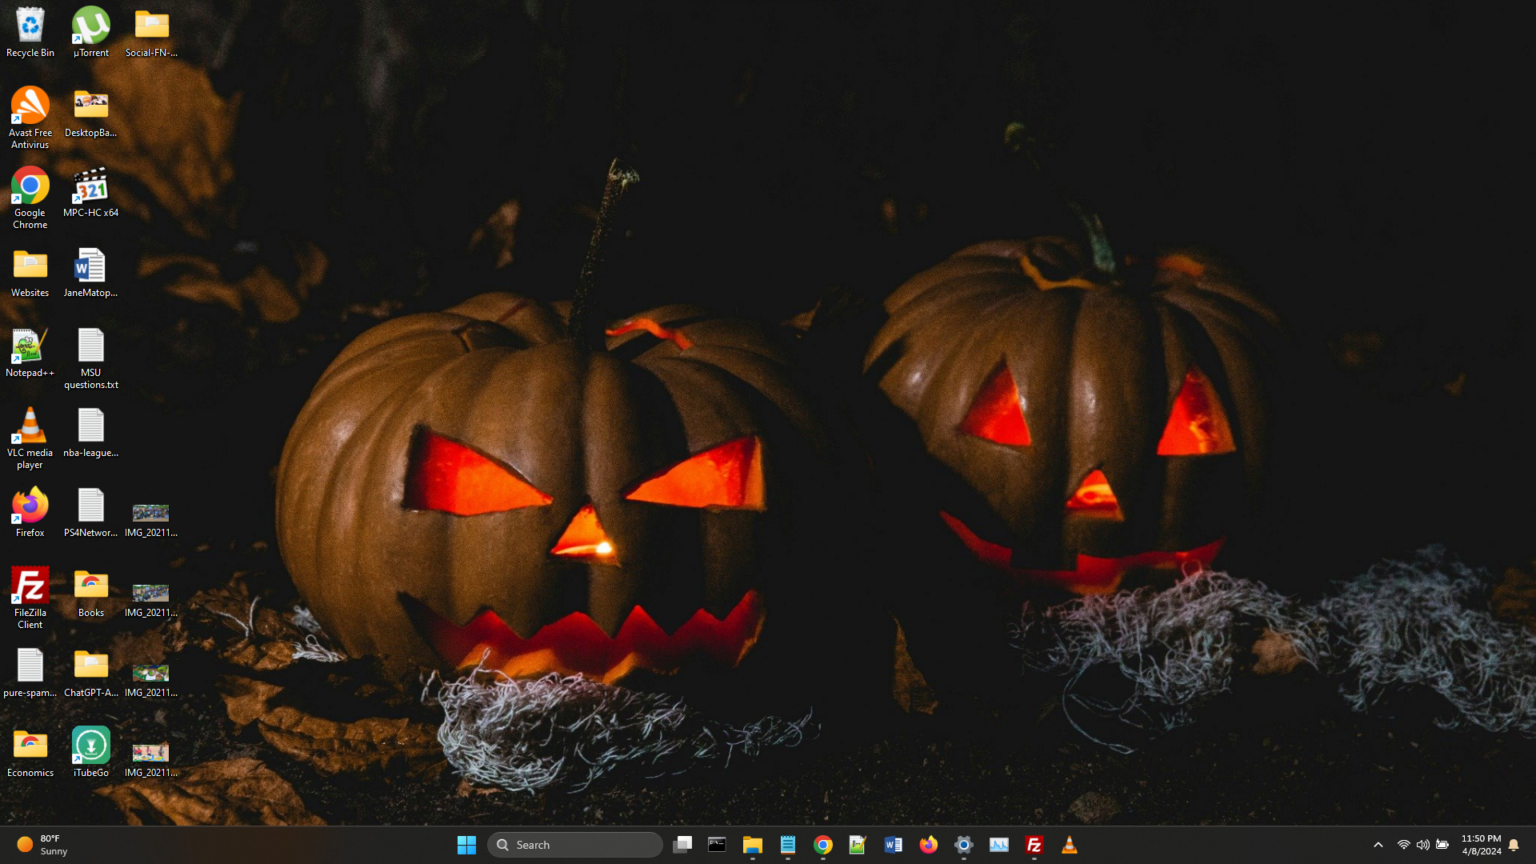Open the taskbar Search field
This screenshot has height=864, width=1536.
click(x=575, y=845)
